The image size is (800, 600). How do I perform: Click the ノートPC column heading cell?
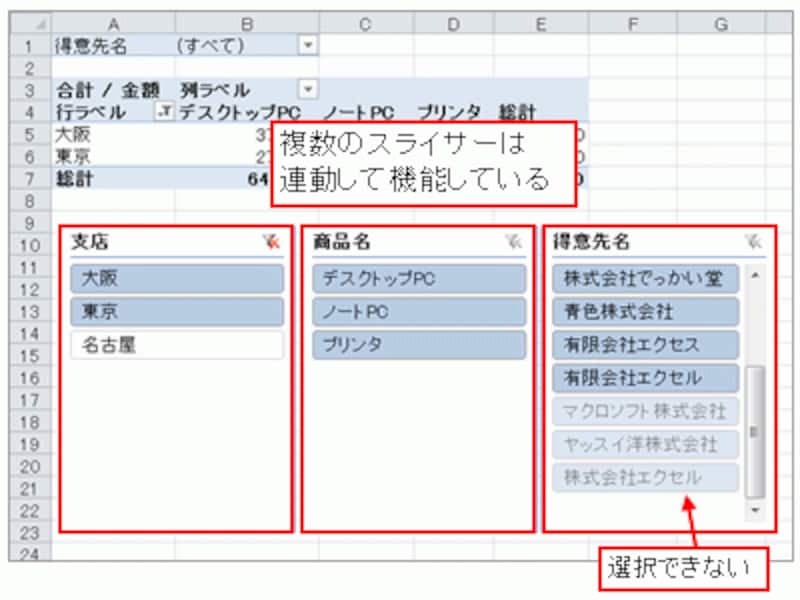point(366,112)
